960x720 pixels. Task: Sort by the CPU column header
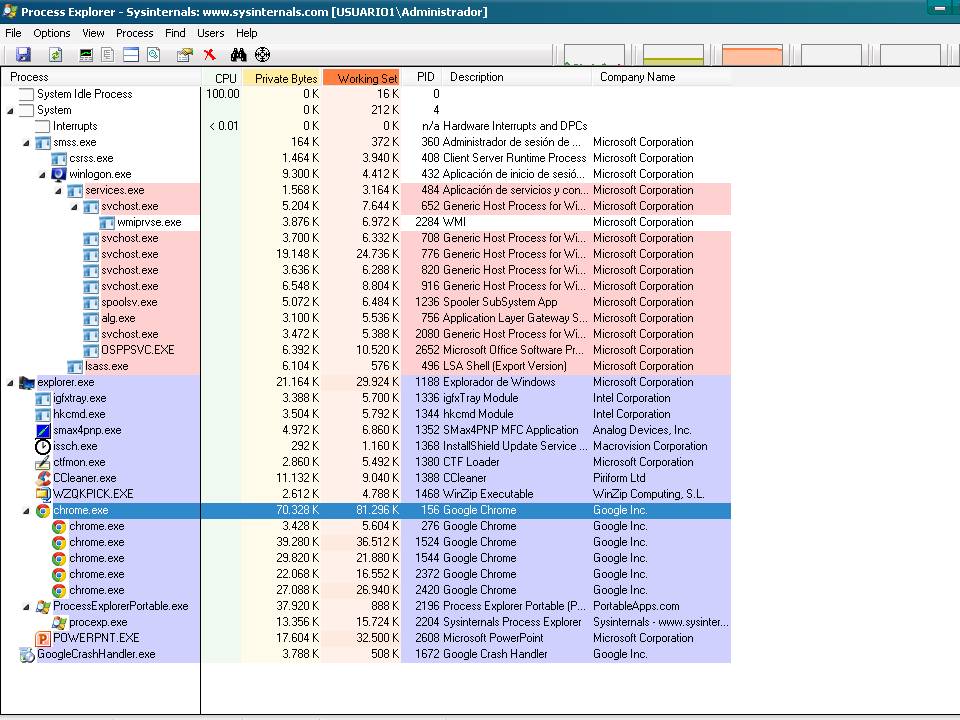coord(222,78)
